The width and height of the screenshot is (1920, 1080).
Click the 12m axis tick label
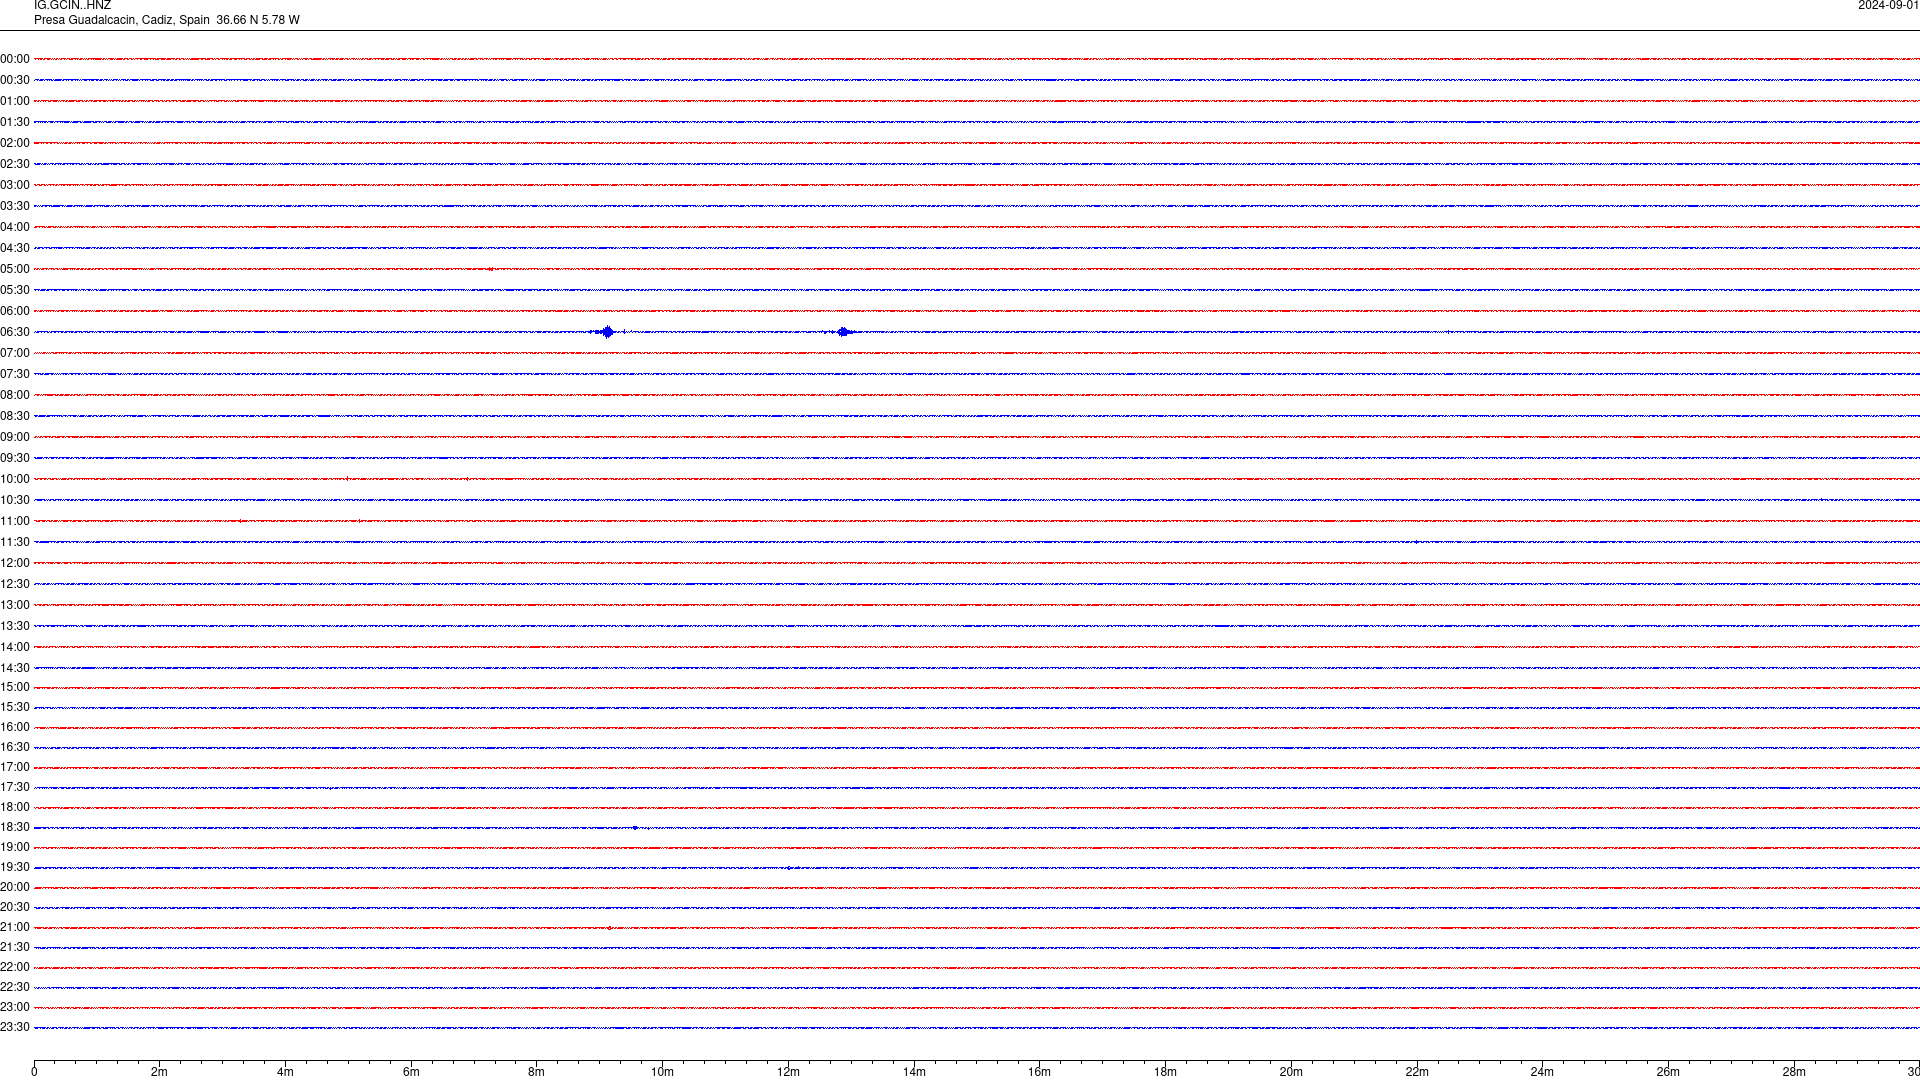[x=788, y=1072]
